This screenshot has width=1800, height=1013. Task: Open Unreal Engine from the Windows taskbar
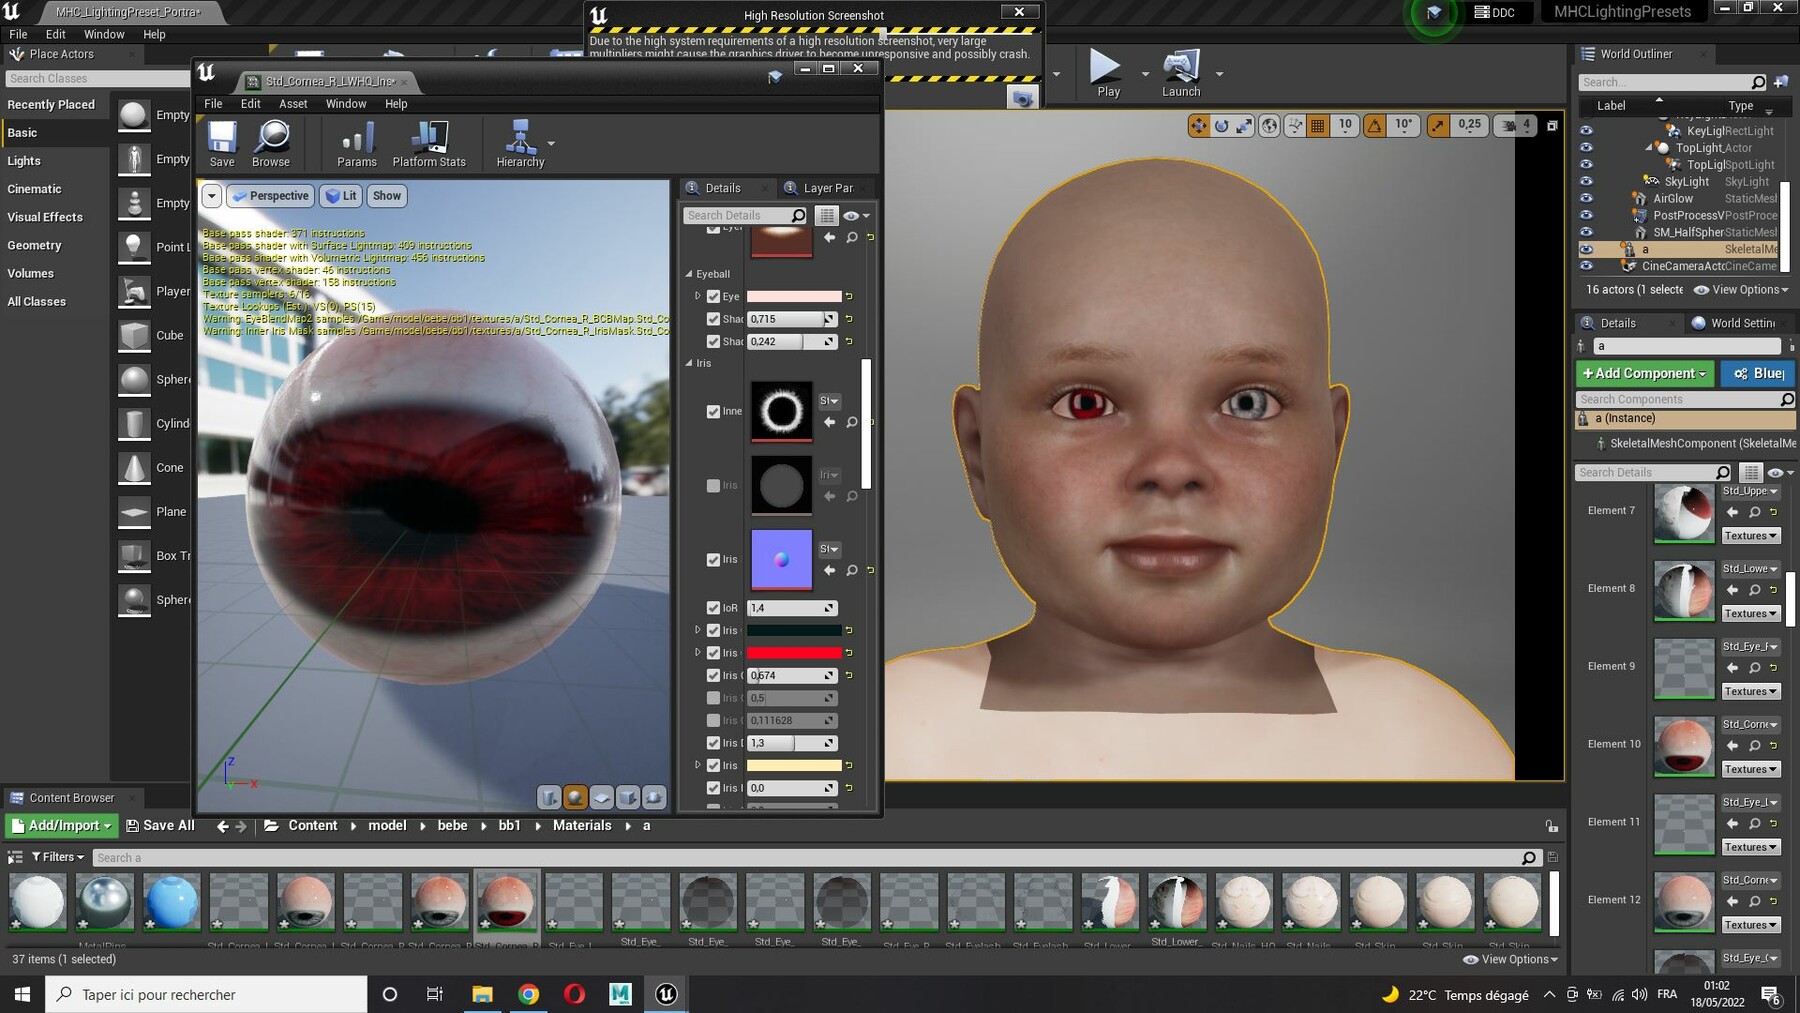click(x=666, y=994)
